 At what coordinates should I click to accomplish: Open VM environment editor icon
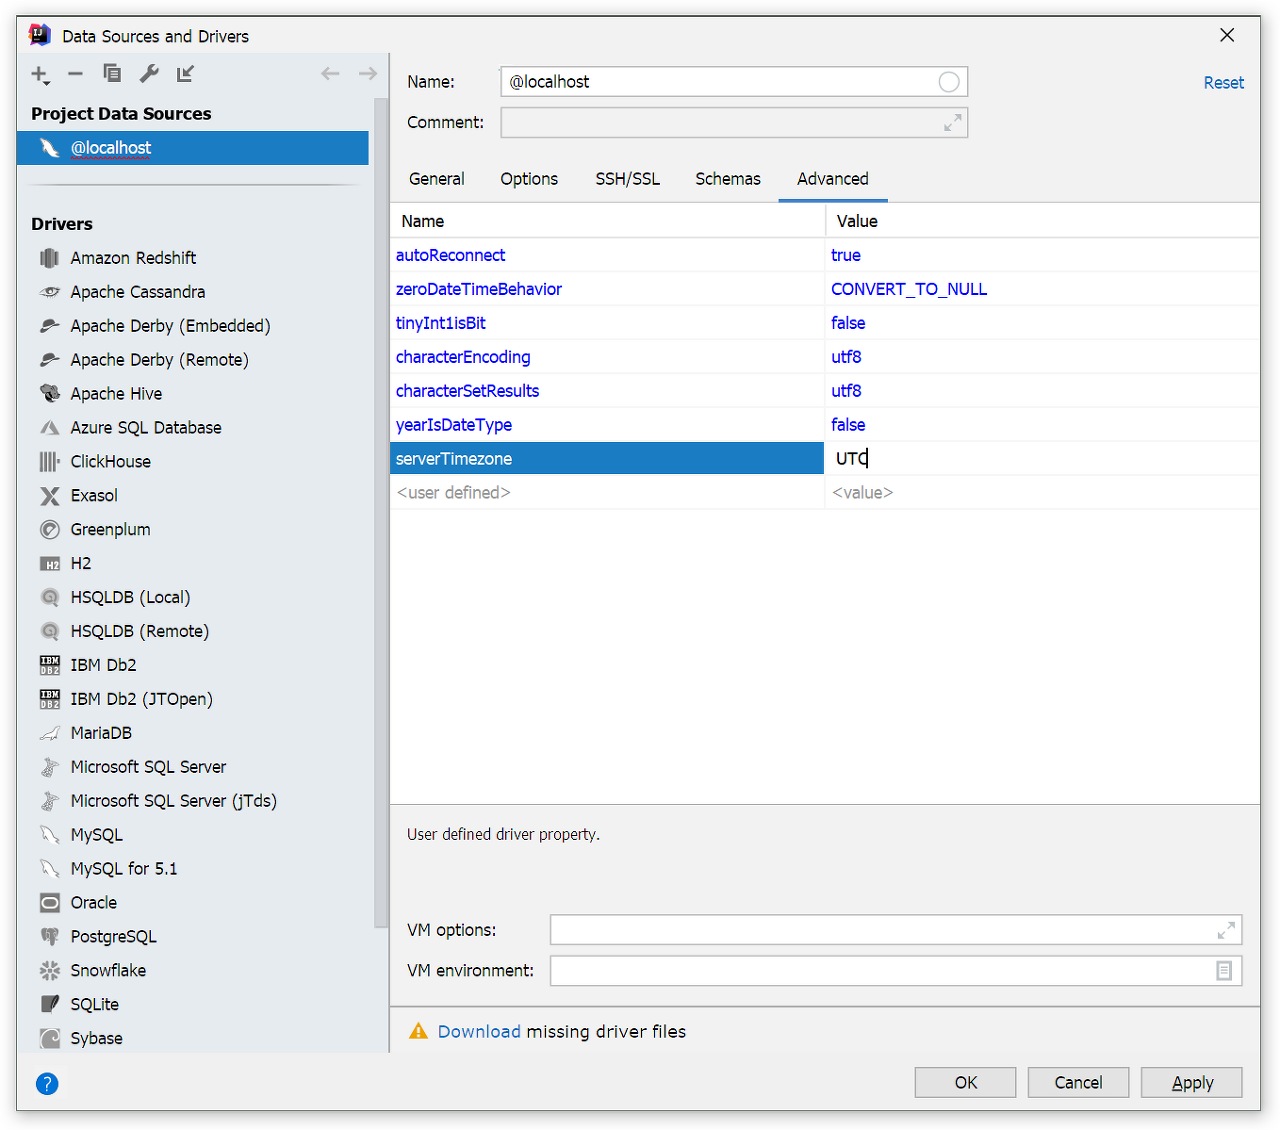tap(1224, 971)
